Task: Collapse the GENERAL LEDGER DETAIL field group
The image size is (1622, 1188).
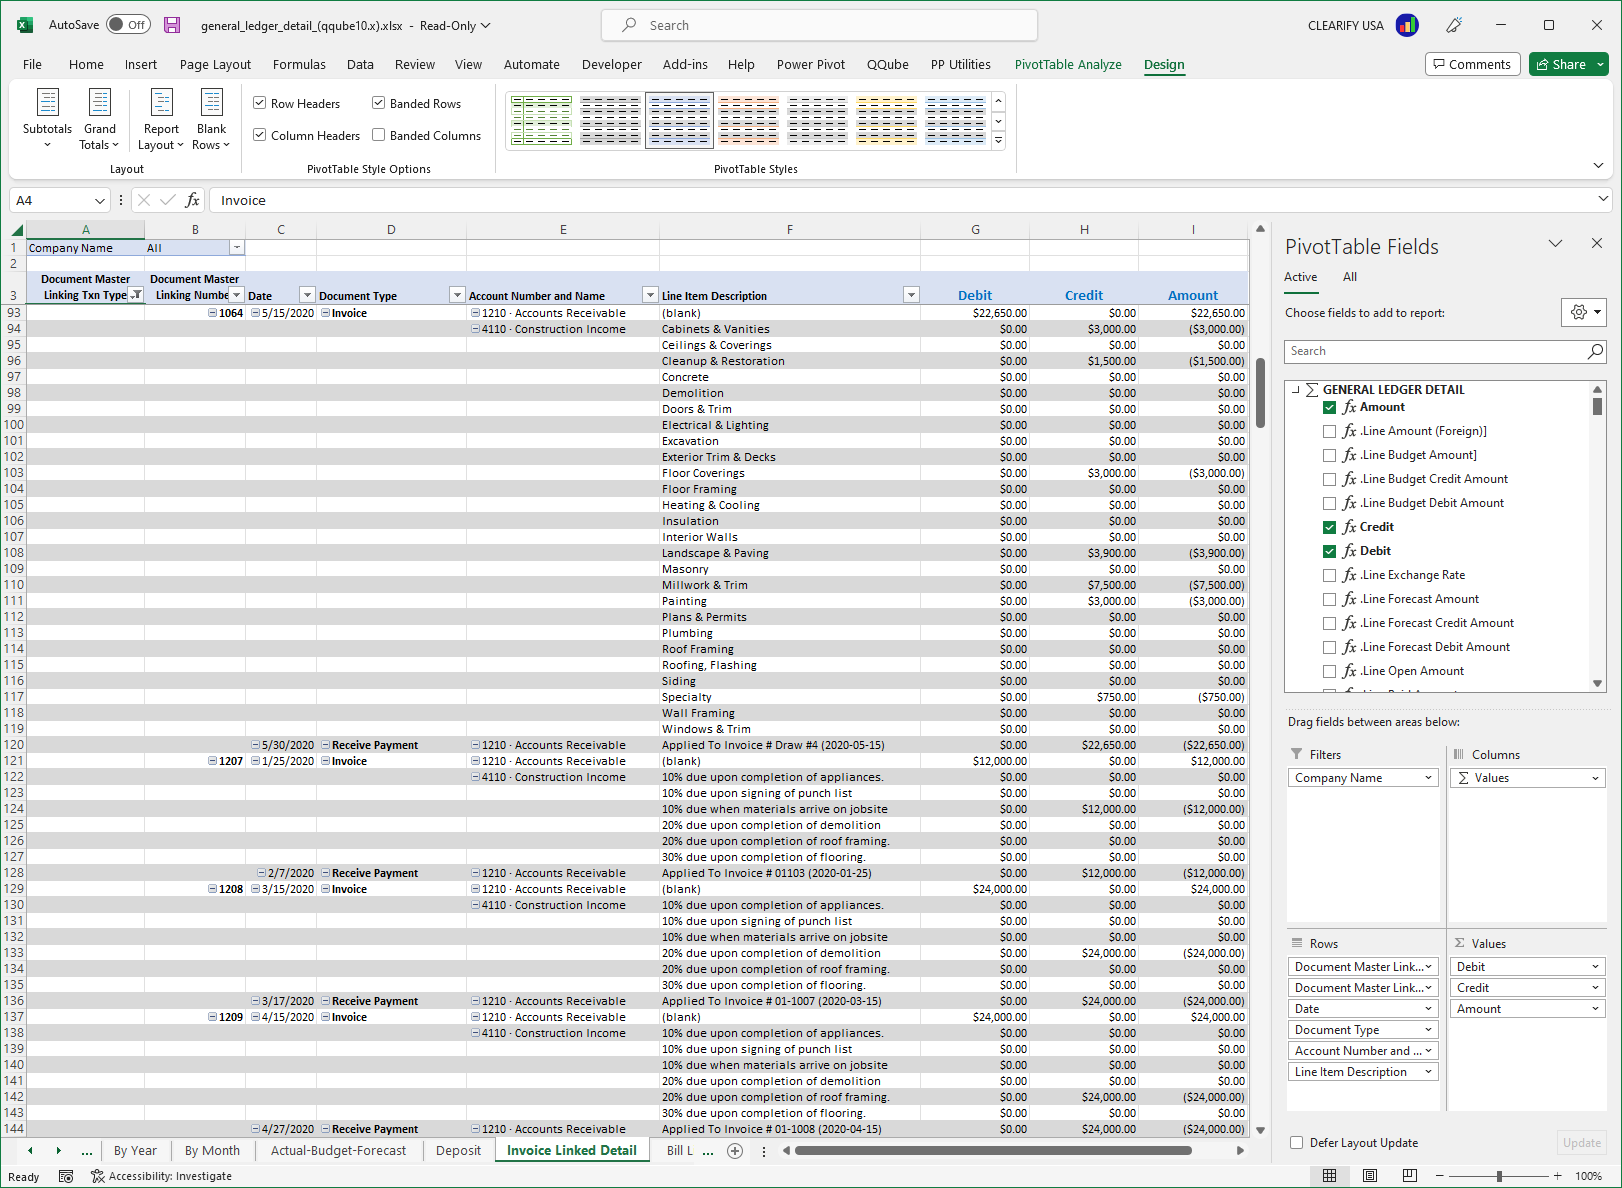Action: pos(1296,390)
